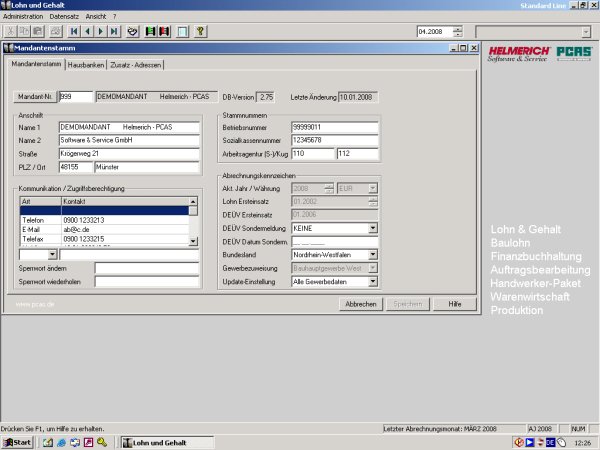Click the Paste clipboard toolbar icon
This screenshot has width=600, height=450.
(x=38, y=31)
